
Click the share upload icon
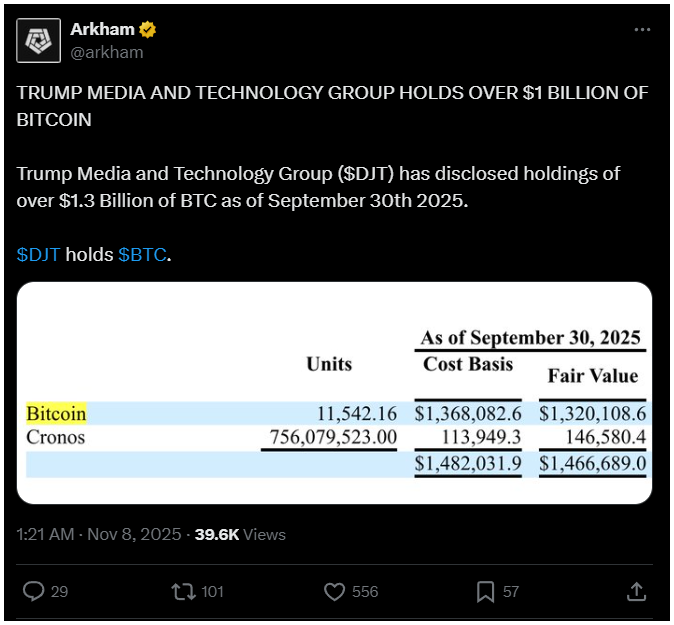click(635, 591)
